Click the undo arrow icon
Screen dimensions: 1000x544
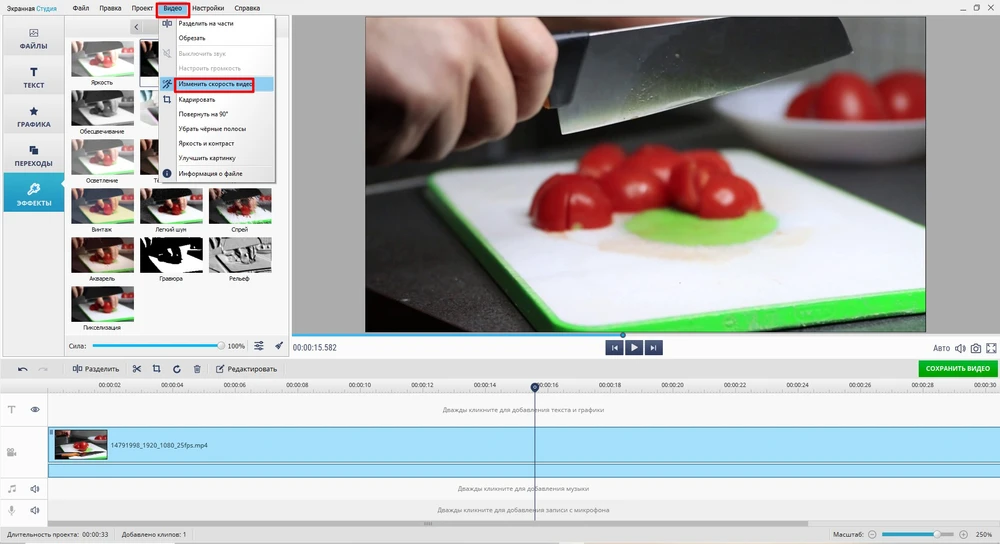coord(23,369)
